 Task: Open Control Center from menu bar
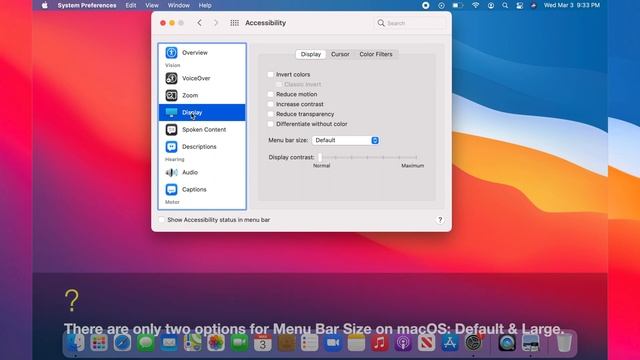pyautogui.click(x=519, y=5)
